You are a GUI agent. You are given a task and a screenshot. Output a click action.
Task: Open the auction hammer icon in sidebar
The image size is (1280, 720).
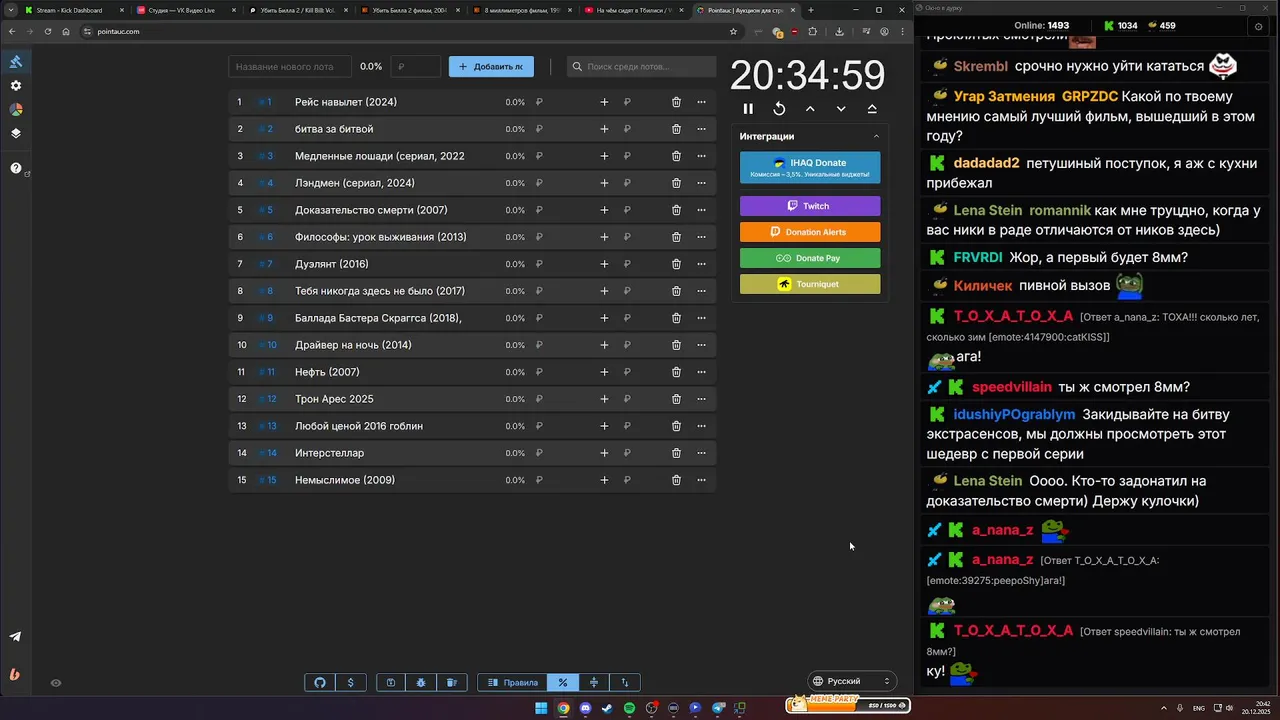click(x=16, y=62)
